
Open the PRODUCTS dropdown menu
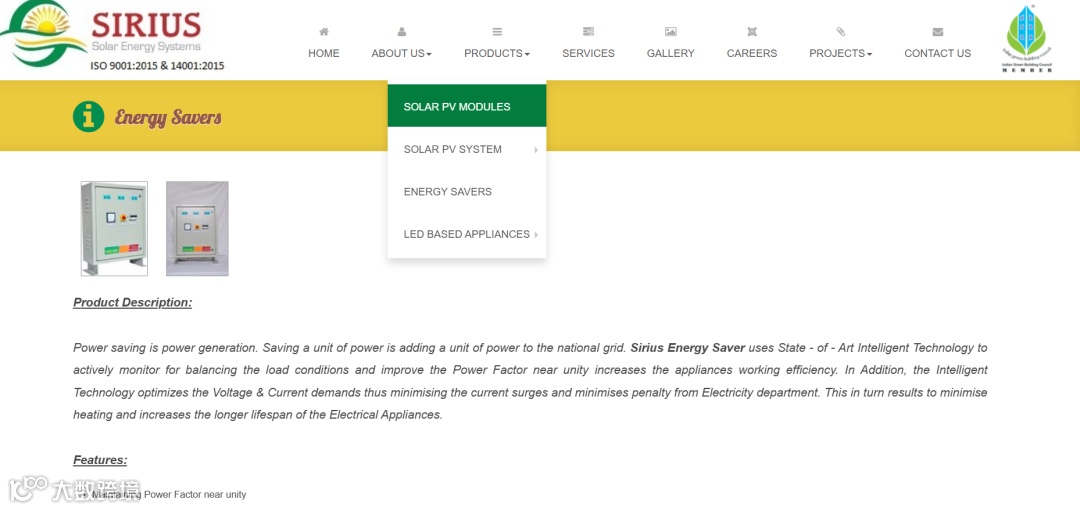[497, 53]
